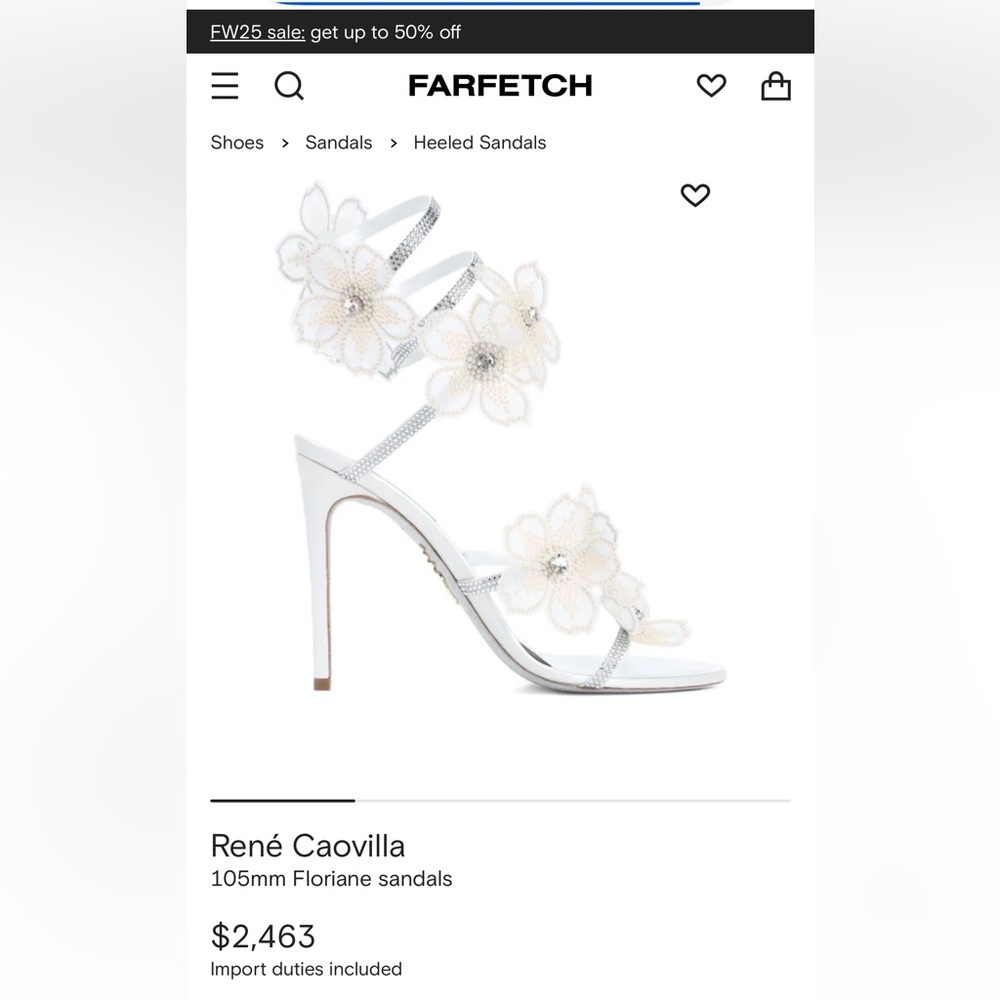Open the FW25 sale link
This screenshot has width=1000, height=1000.
258,32
